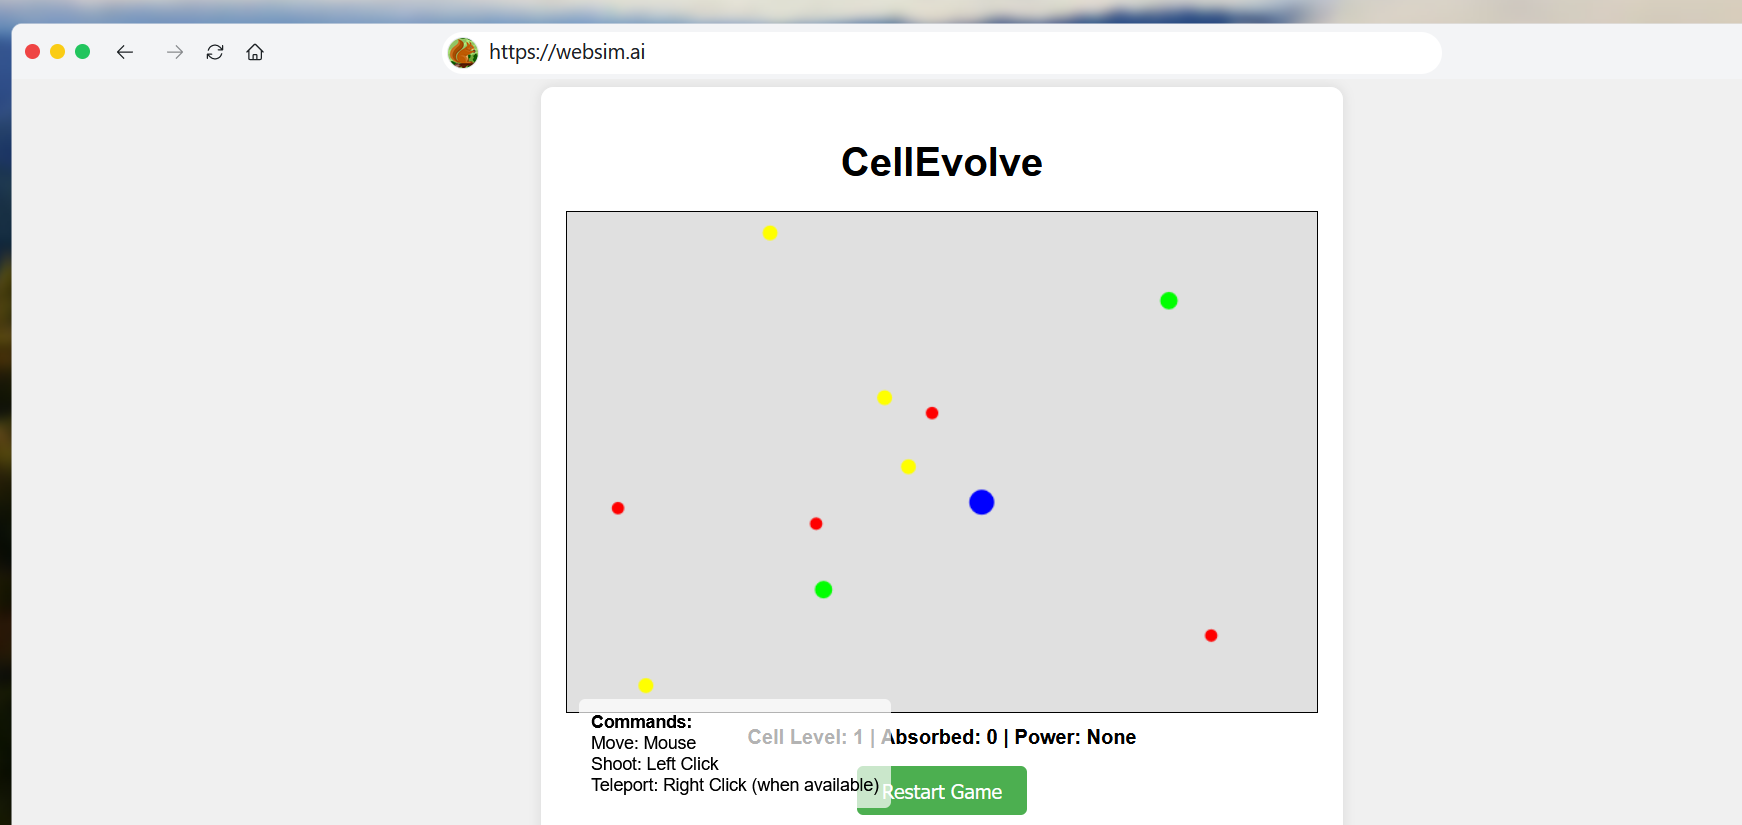1742x825 pixels.
Task: Focus the websim.ai address bar
Action: [941, 52]
